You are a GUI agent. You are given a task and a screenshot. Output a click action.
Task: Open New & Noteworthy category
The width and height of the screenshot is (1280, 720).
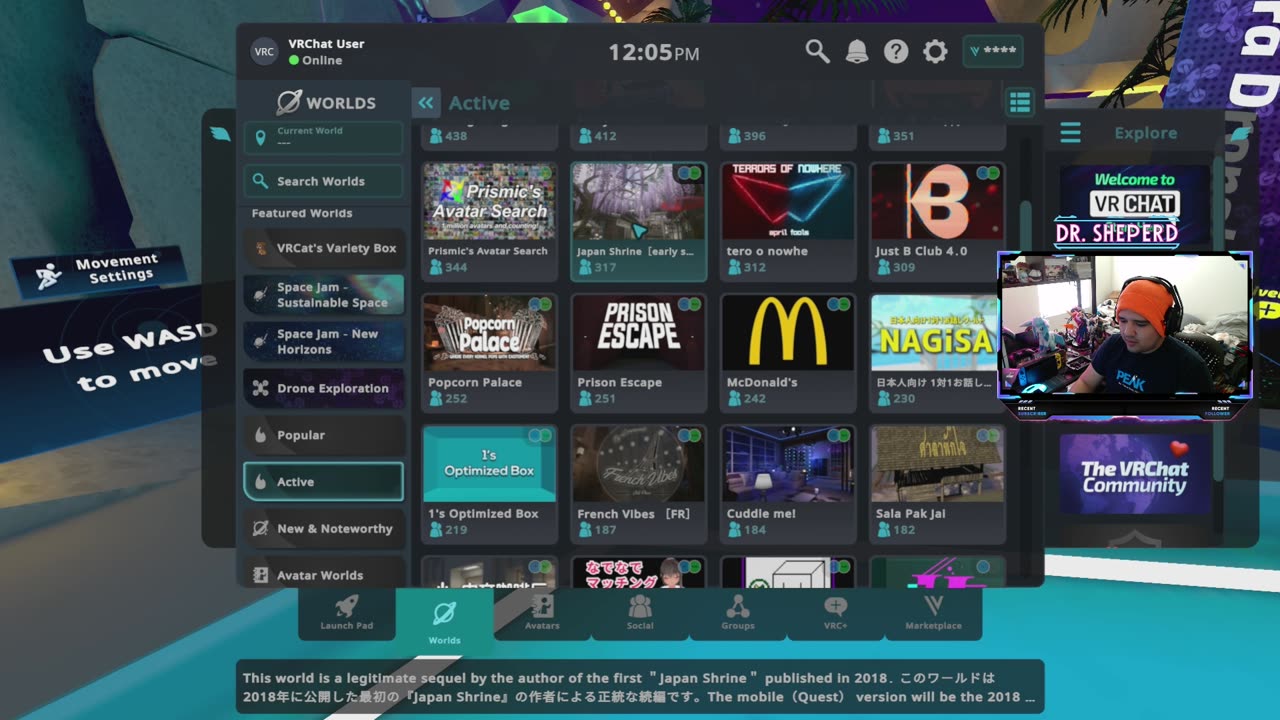pos(323,528)
